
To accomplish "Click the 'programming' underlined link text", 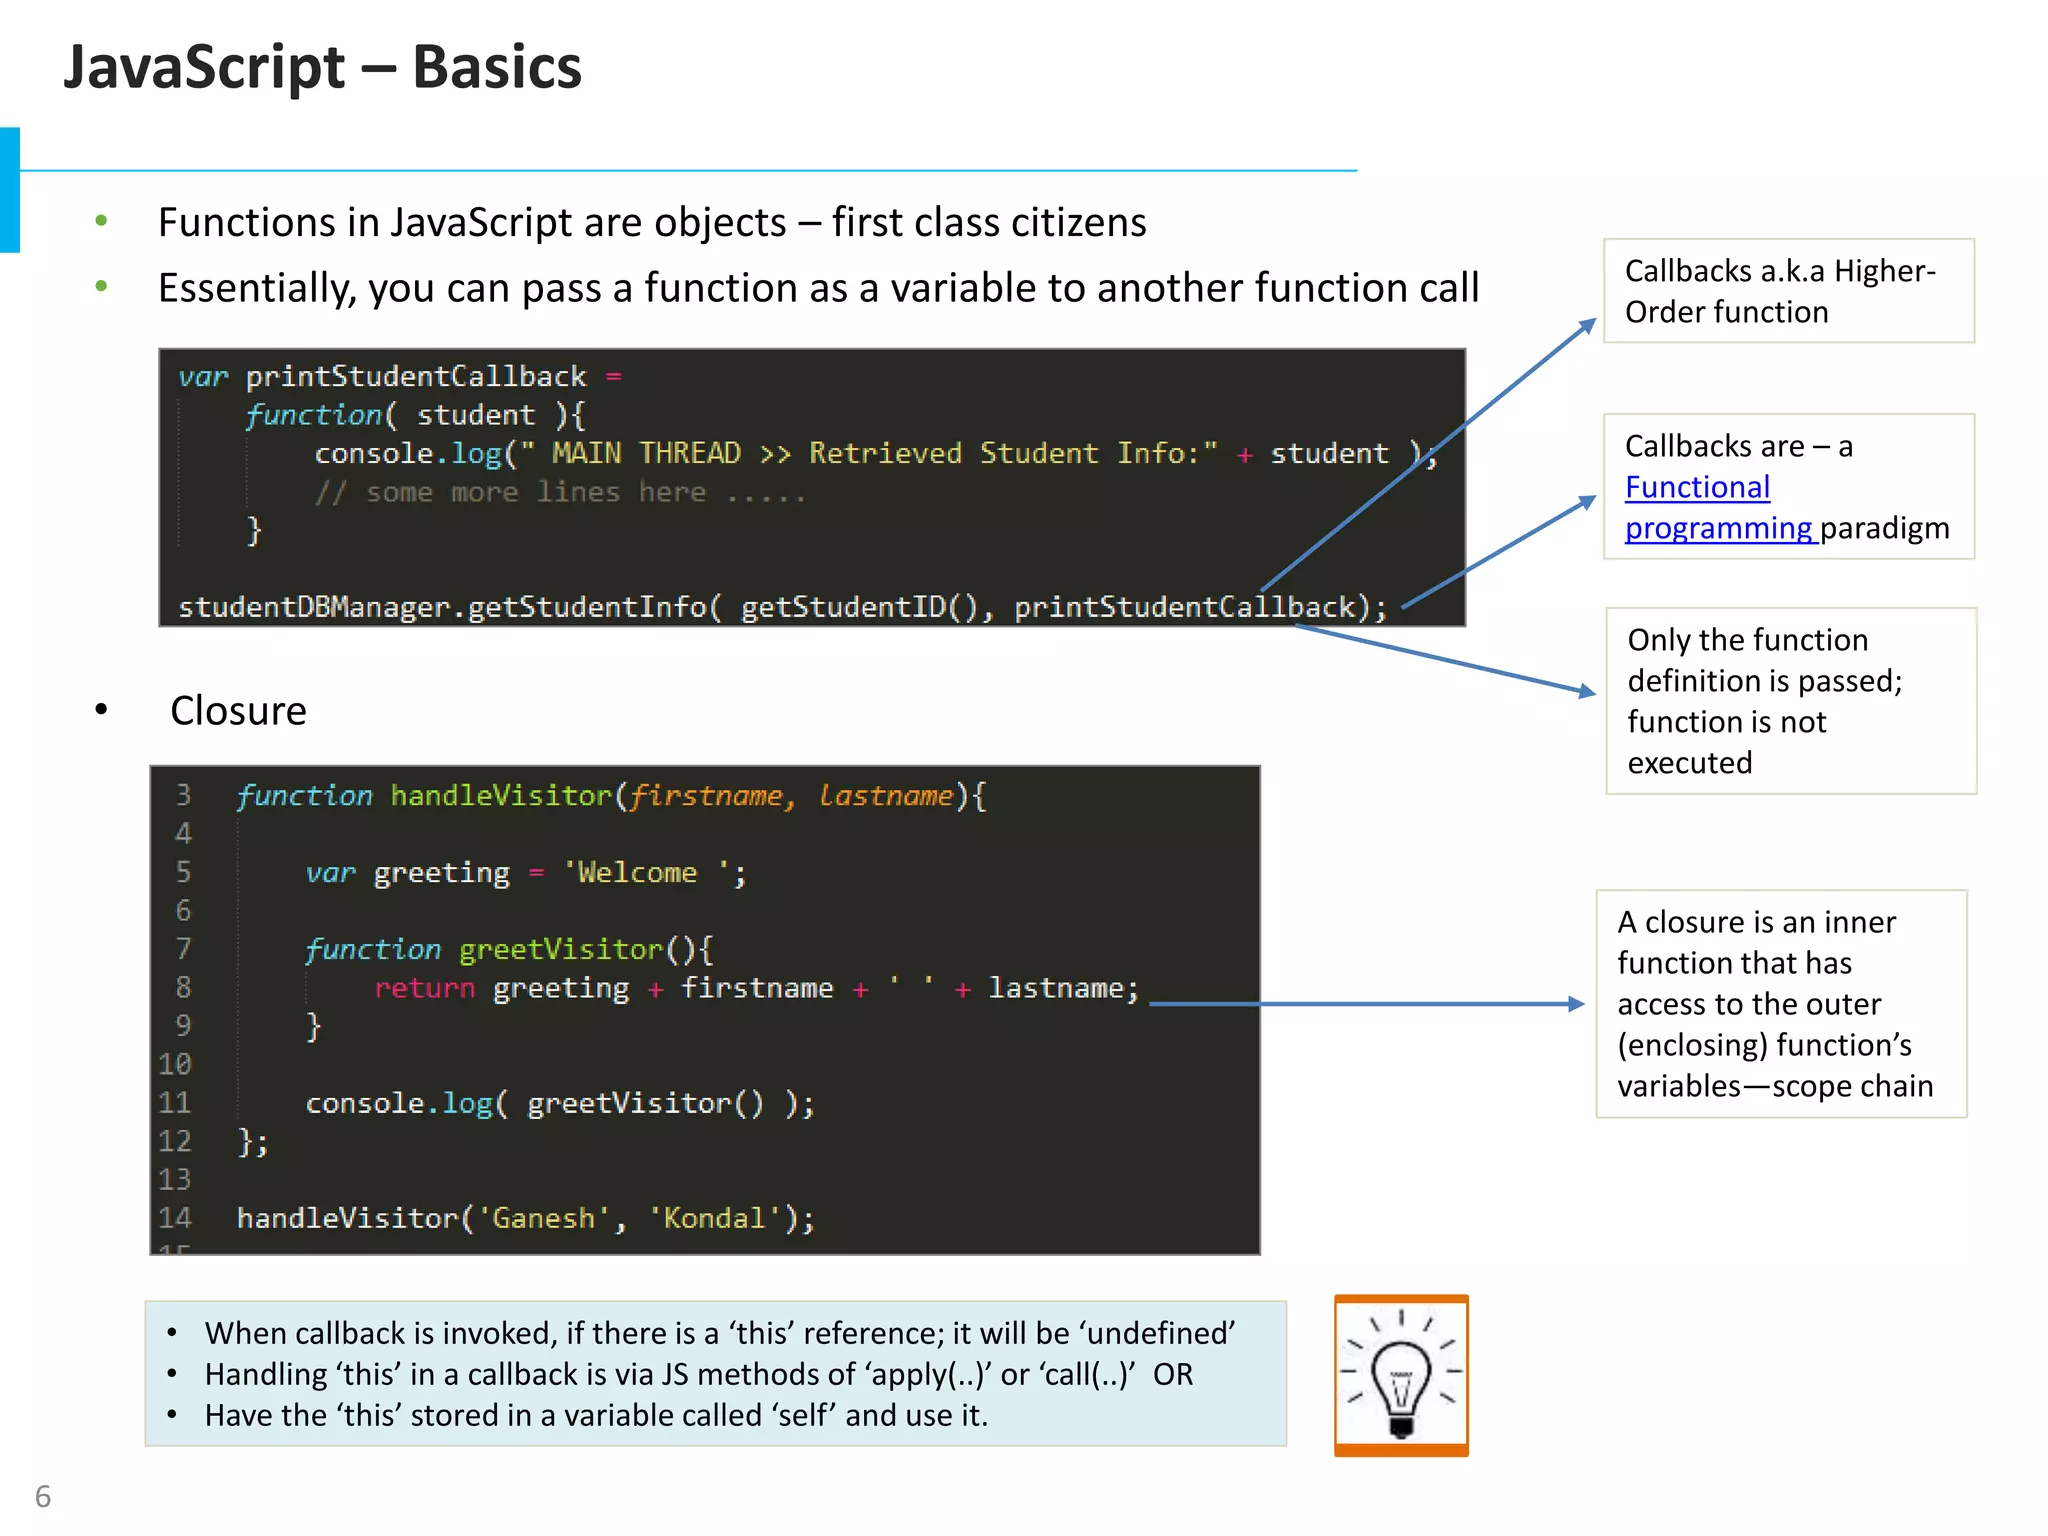I will [1718, 528].
